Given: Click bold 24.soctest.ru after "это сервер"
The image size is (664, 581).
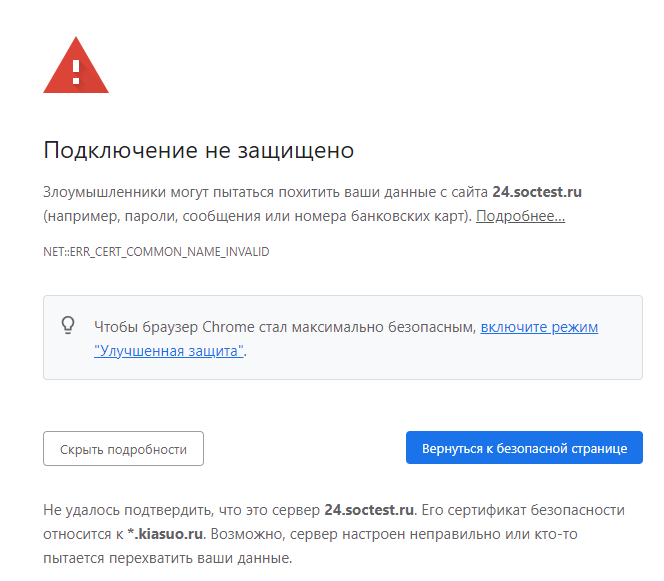Looking at the screenshot, I should pyautogui.click(x=369, y=510).
